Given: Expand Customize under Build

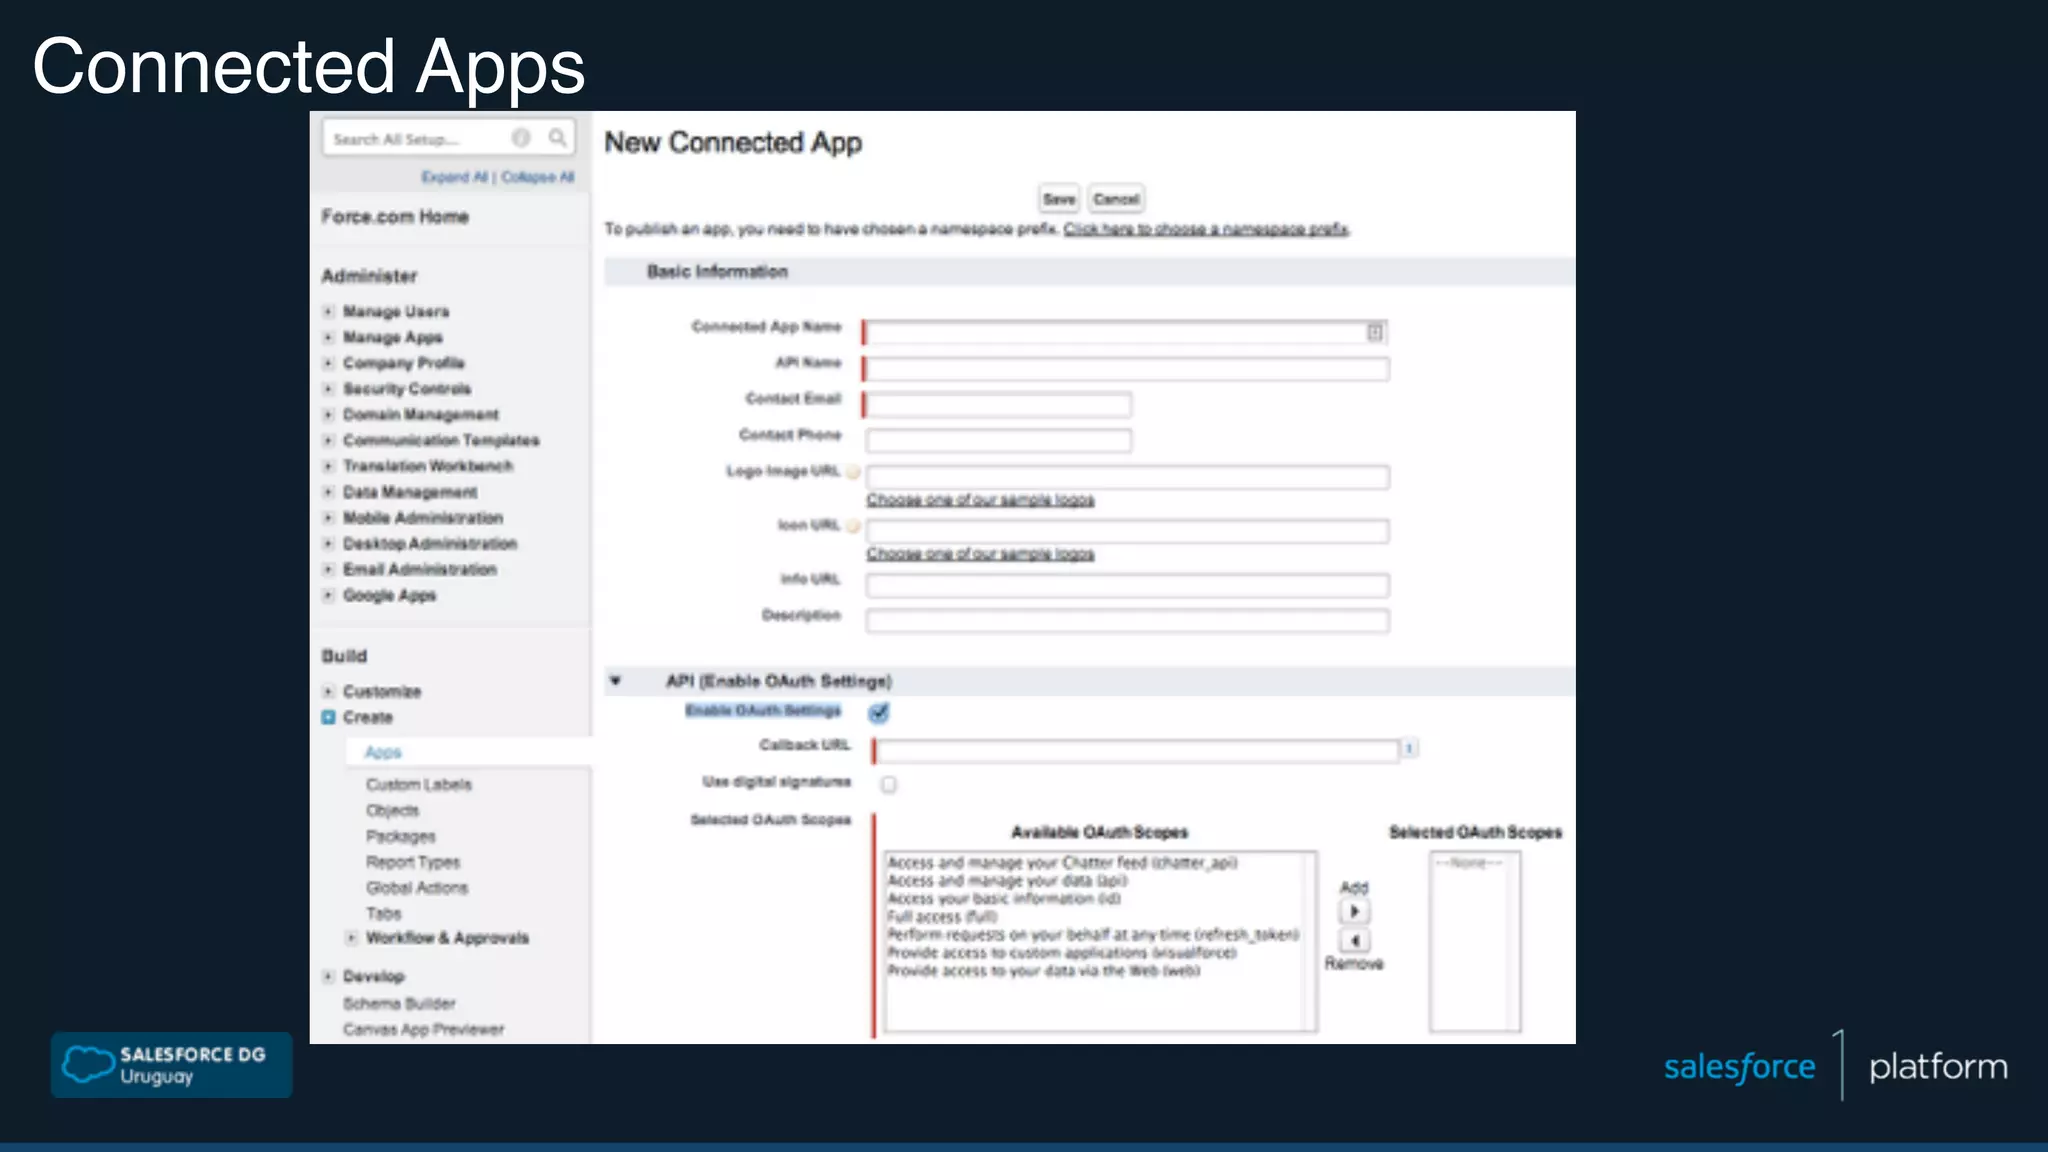Looking at the screenshot, I should (x=328, y=692).
